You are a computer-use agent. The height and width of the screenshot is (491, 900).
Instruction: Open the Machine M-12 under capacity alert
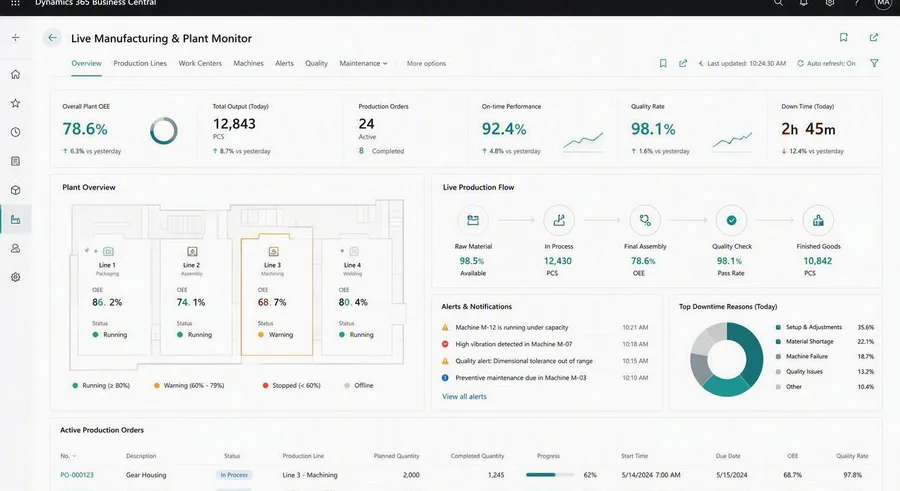coord(545,327)
